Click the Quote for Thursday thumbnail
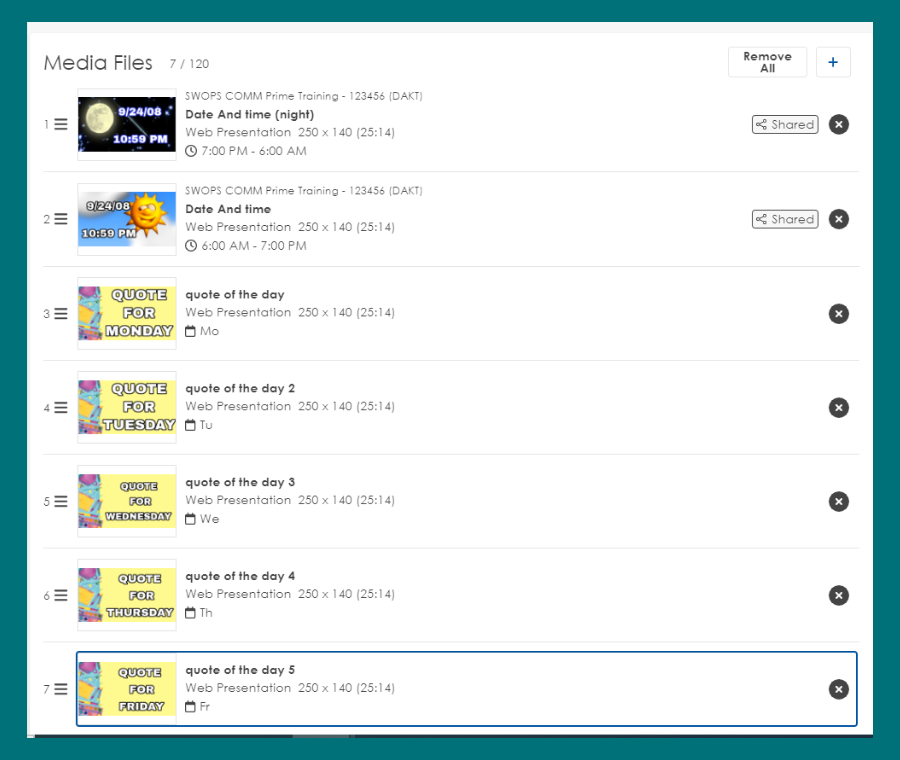The image size is (900, 760). (x=127, y=595)
